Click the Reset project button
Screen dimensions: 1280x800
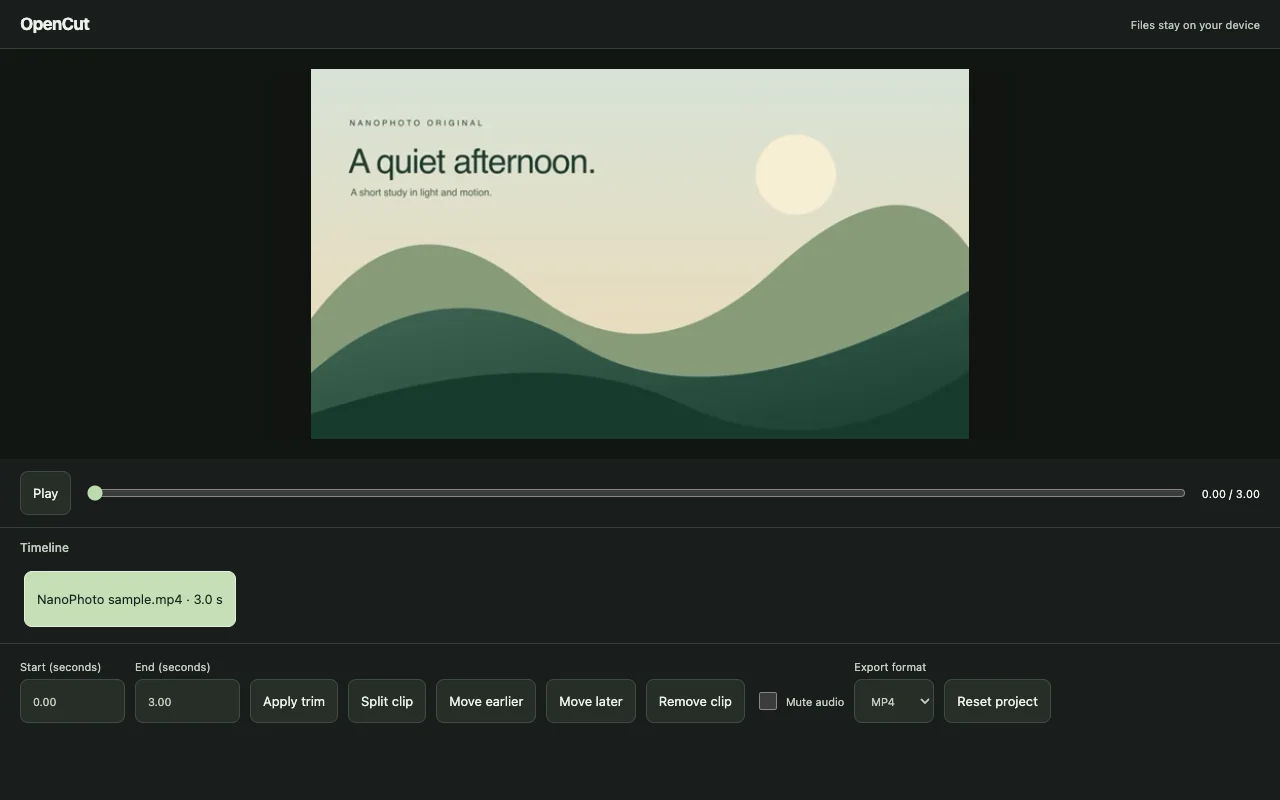coord(997,701)
